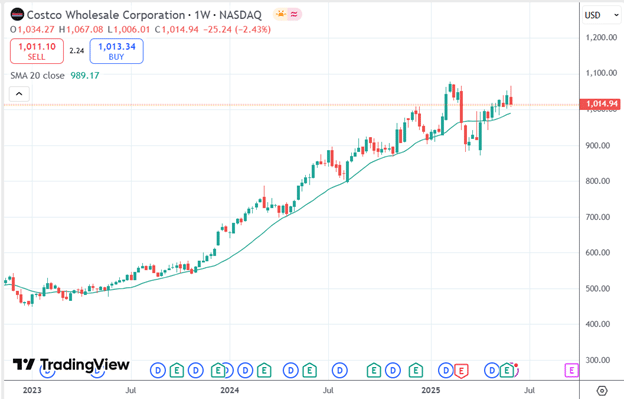Collapse the indicator legend with the chevron

click(x=19, y=94)
